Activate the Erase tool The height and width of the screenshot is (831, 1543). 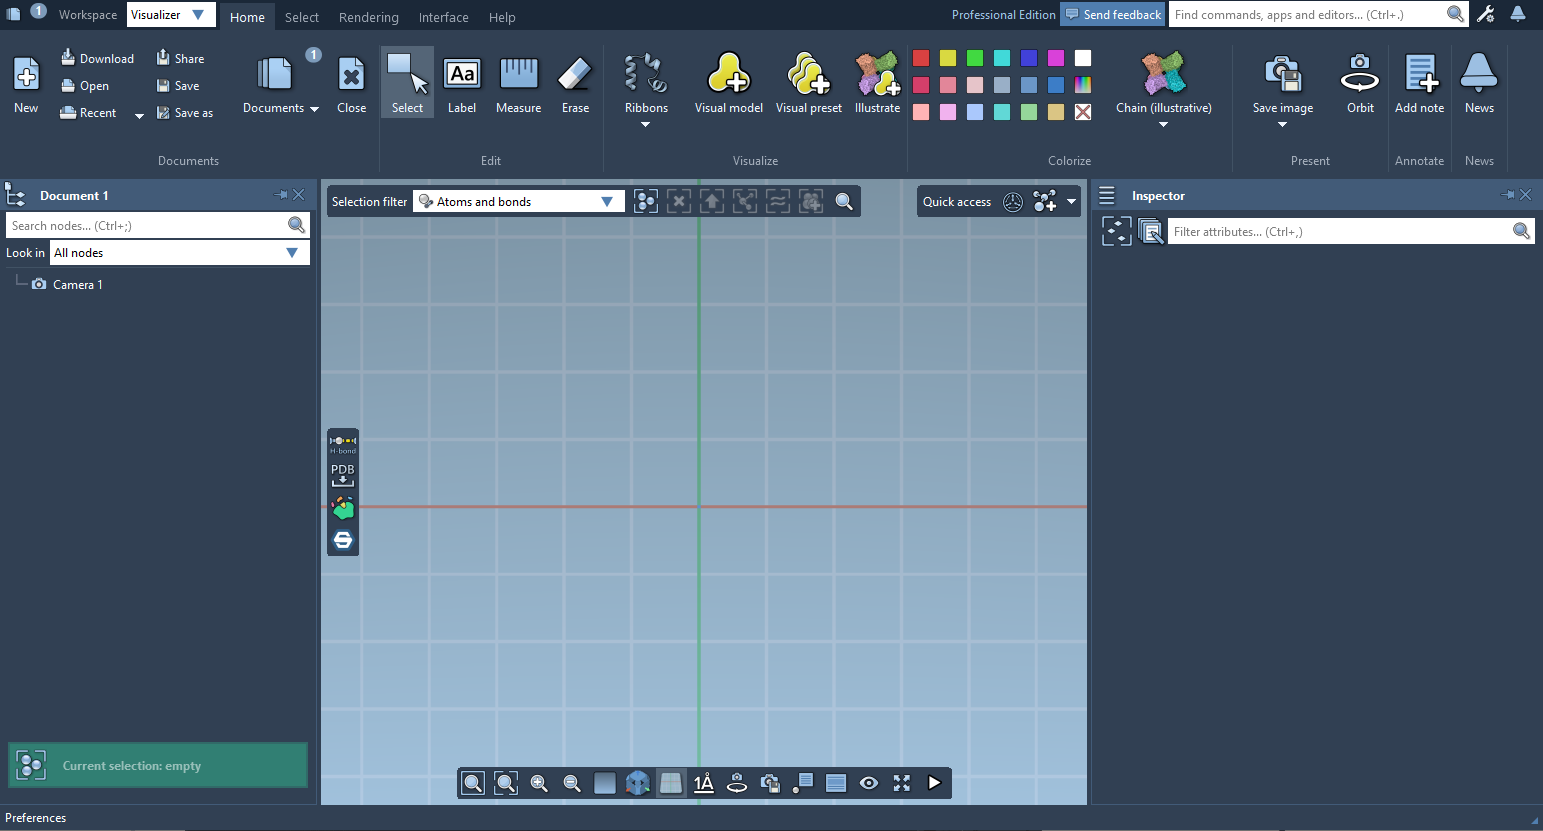(575, 83)
